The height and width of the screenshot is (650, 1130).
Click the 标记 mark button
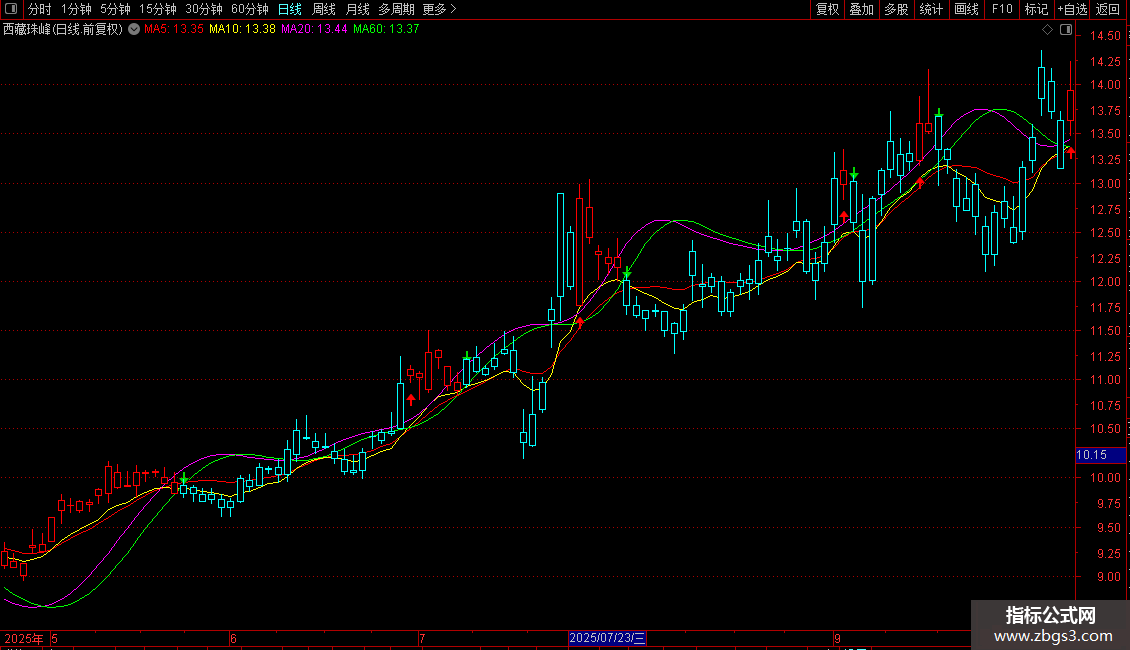pyautogui.click(x=1036, y=9)
